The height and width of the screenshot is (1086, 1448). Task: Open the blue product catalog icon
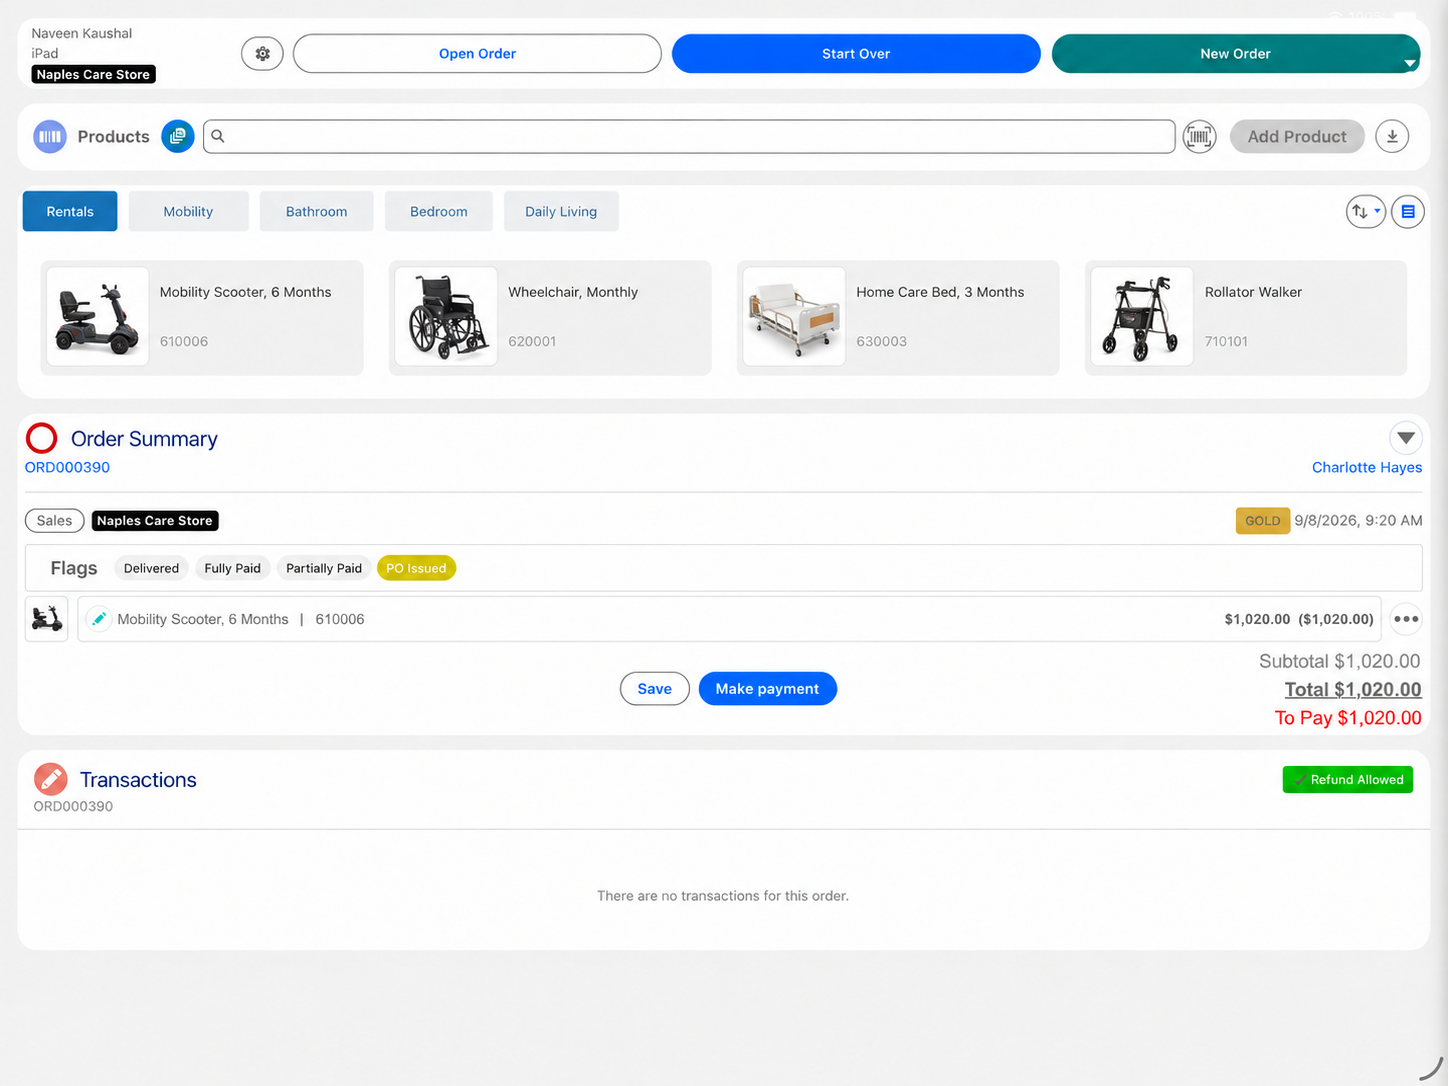click(x=178, y=136)
